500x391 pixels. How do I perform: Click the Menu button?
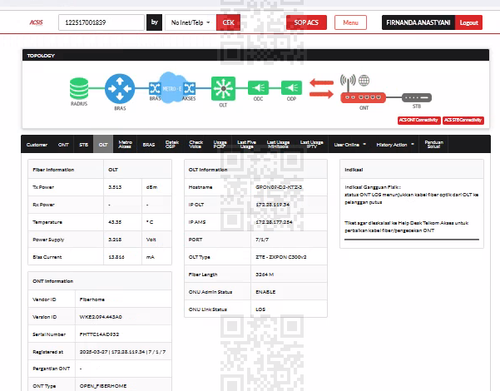pos(351,22)
